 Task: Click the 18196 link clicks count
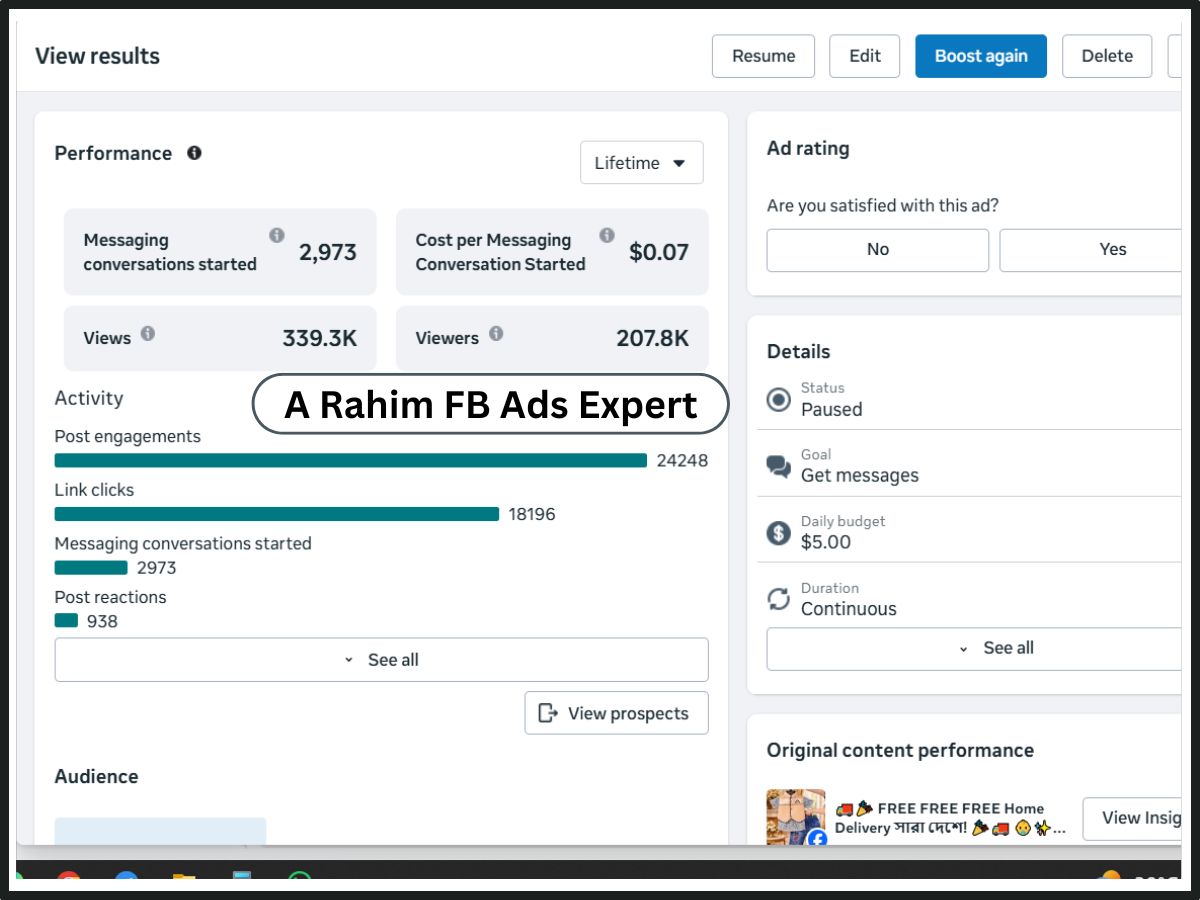point(532,514)
